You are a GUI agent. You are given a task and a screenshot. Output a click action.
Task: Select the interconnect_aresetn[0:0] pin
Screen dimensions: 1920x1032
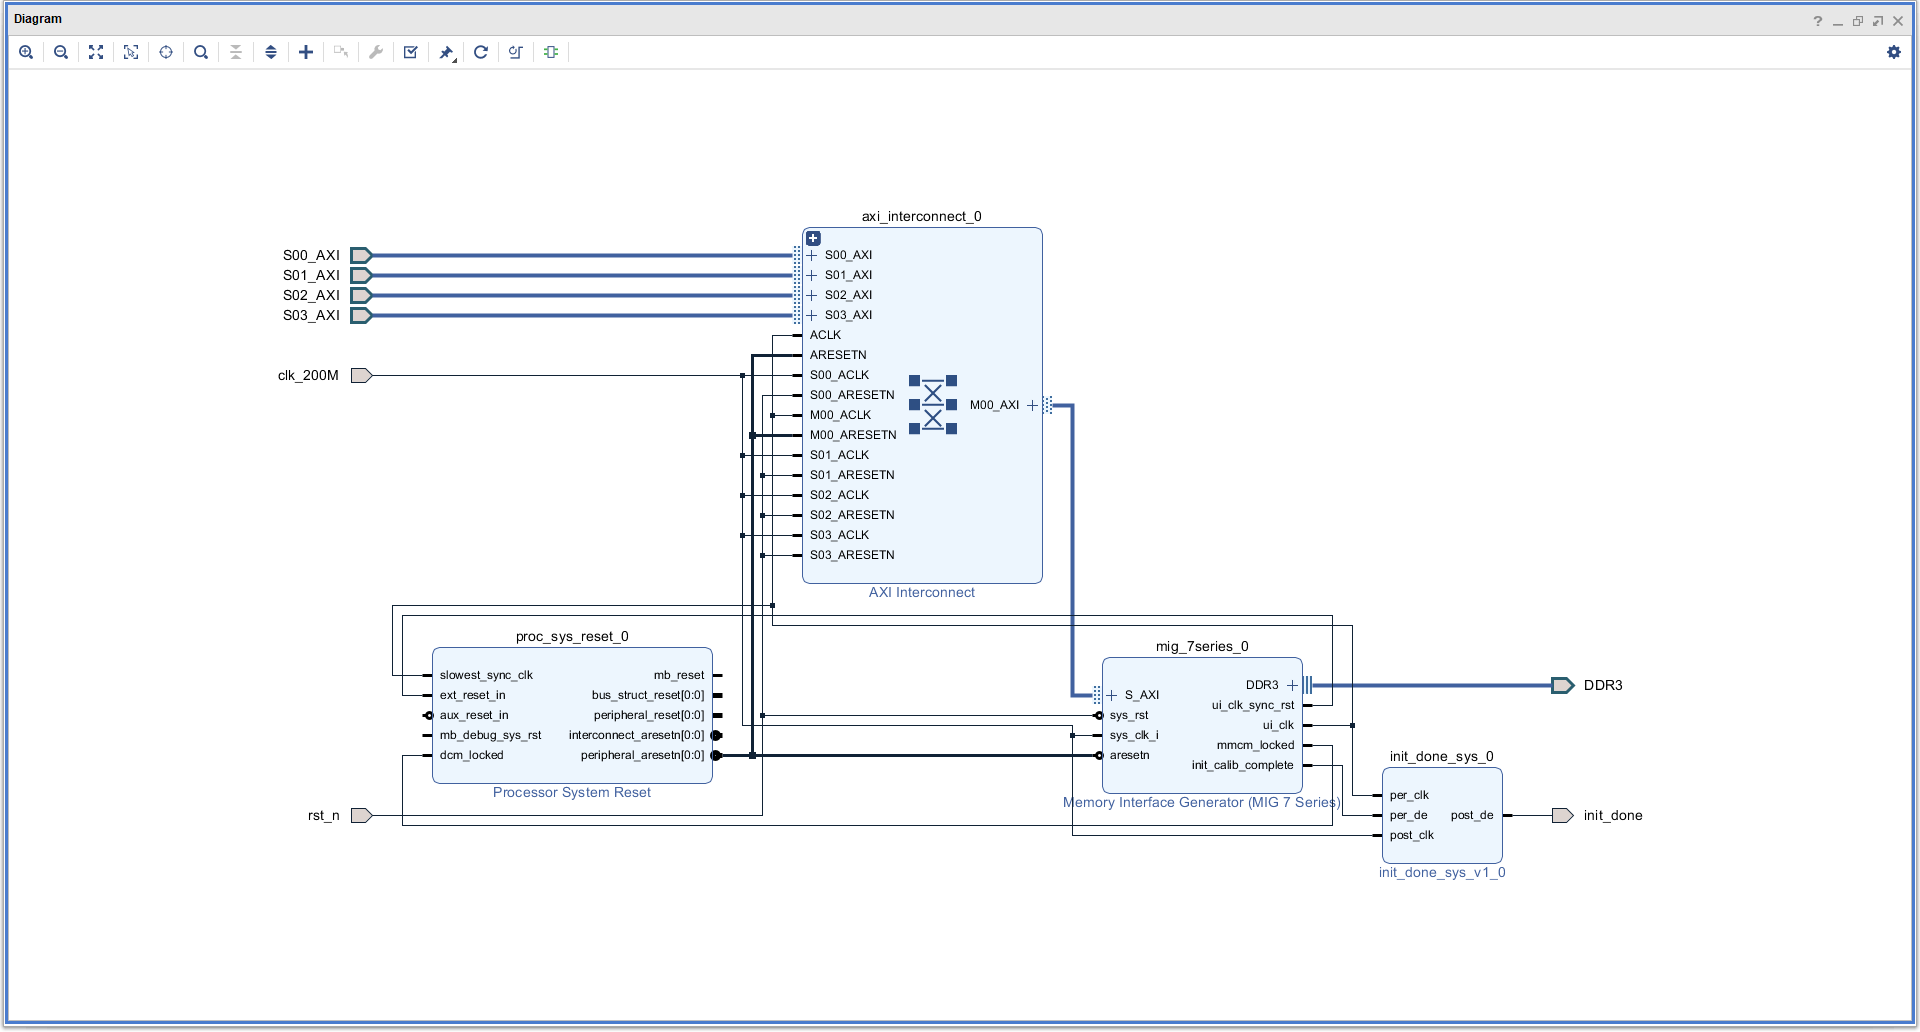[x=636, y=735]
